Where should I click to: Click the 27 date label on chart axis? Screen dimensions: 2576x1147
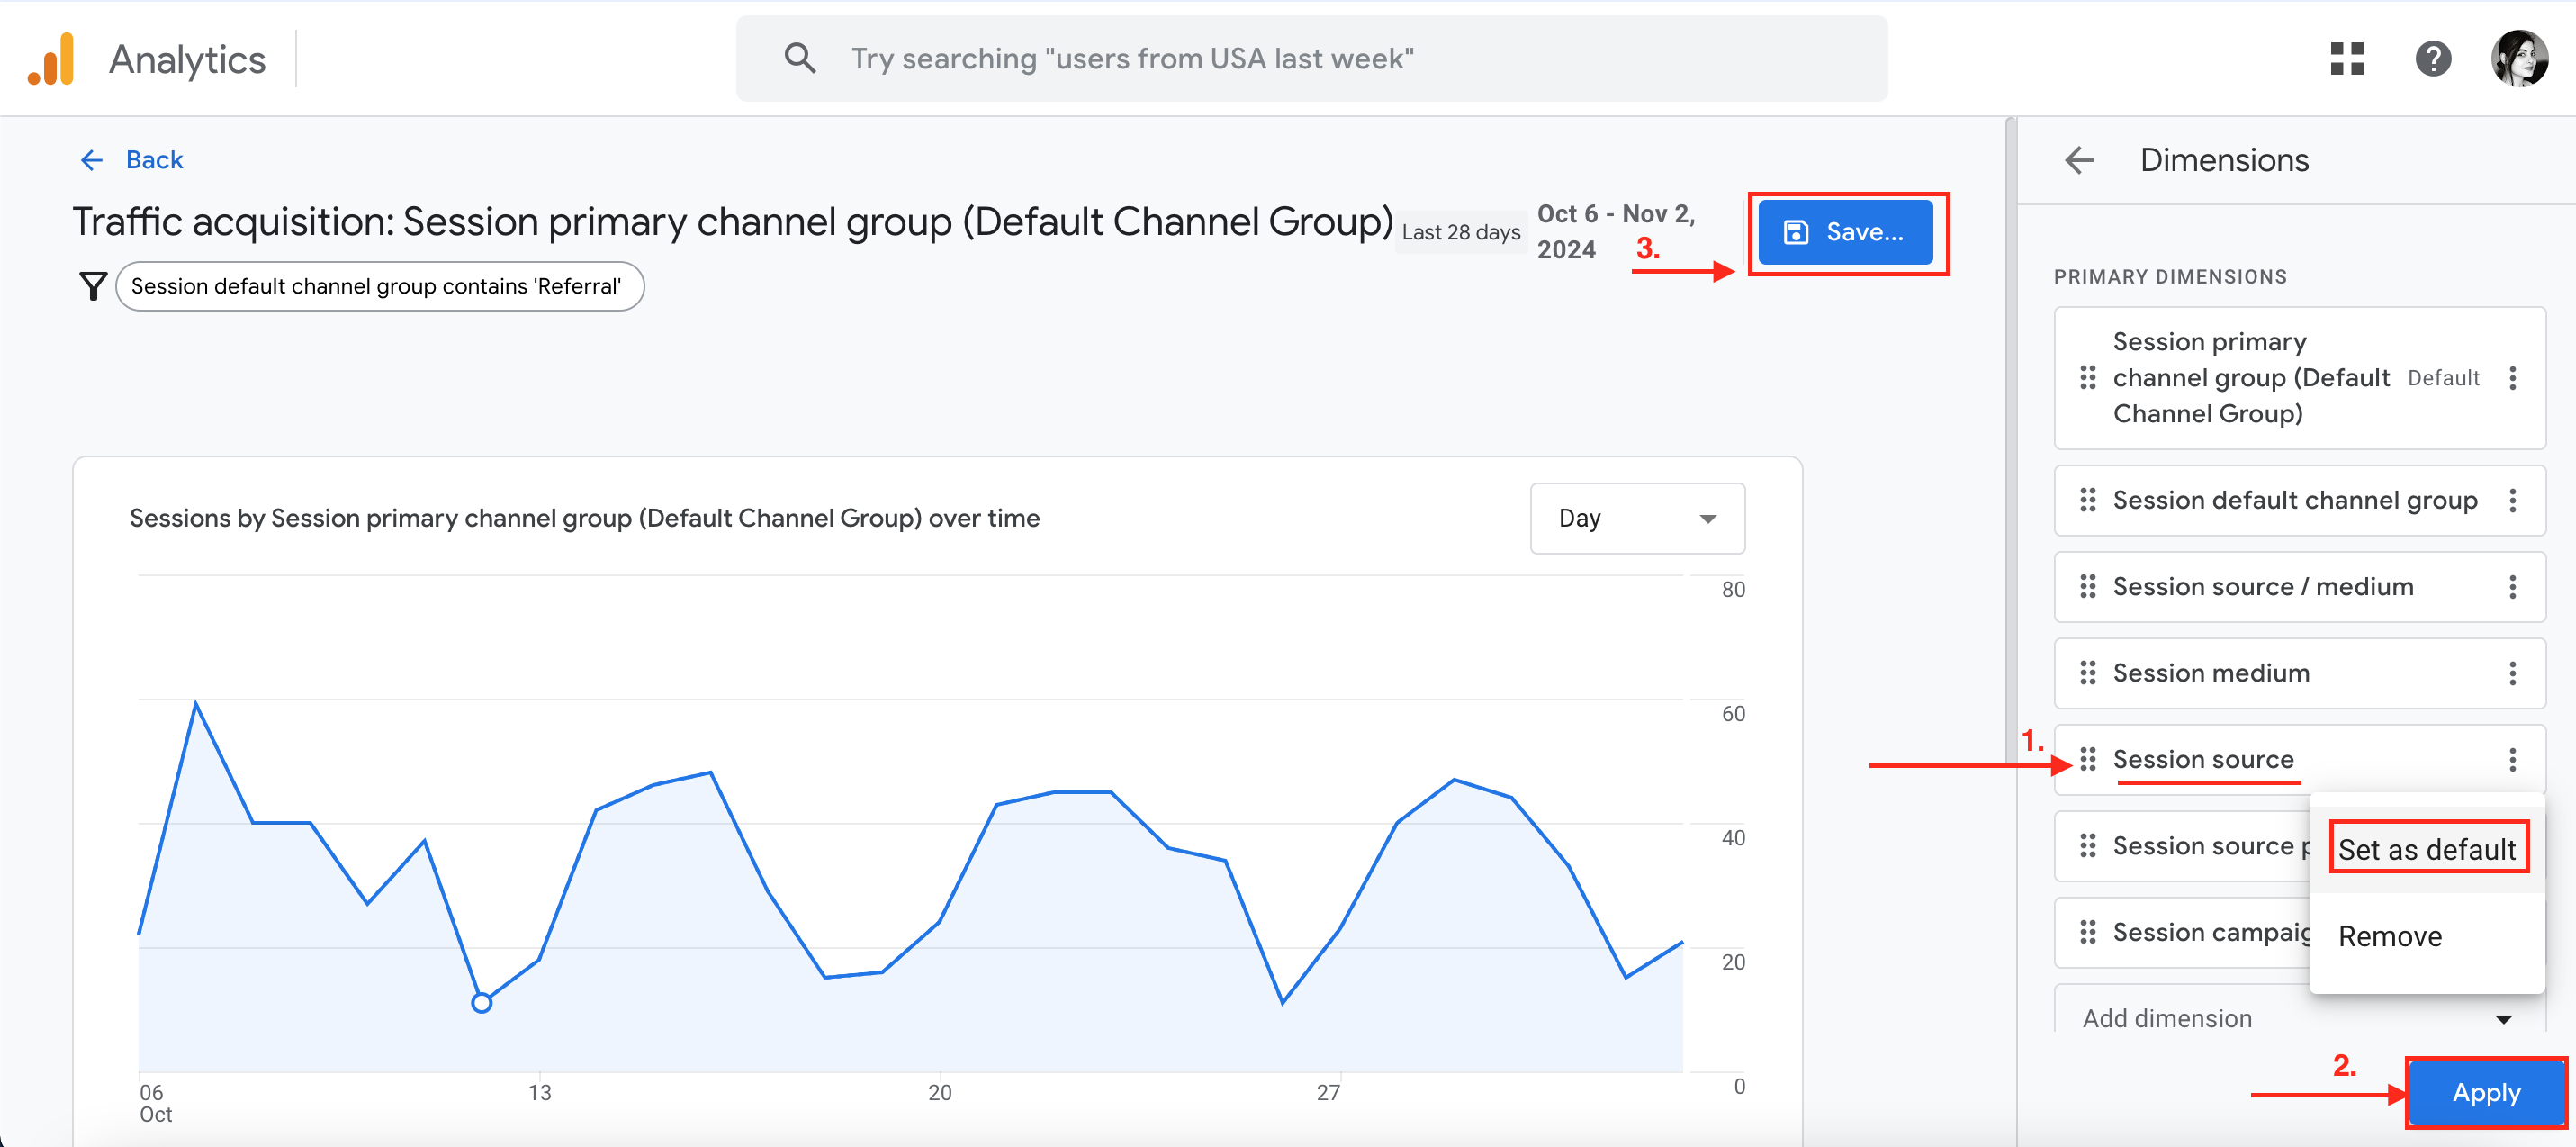point(1328,1092)
